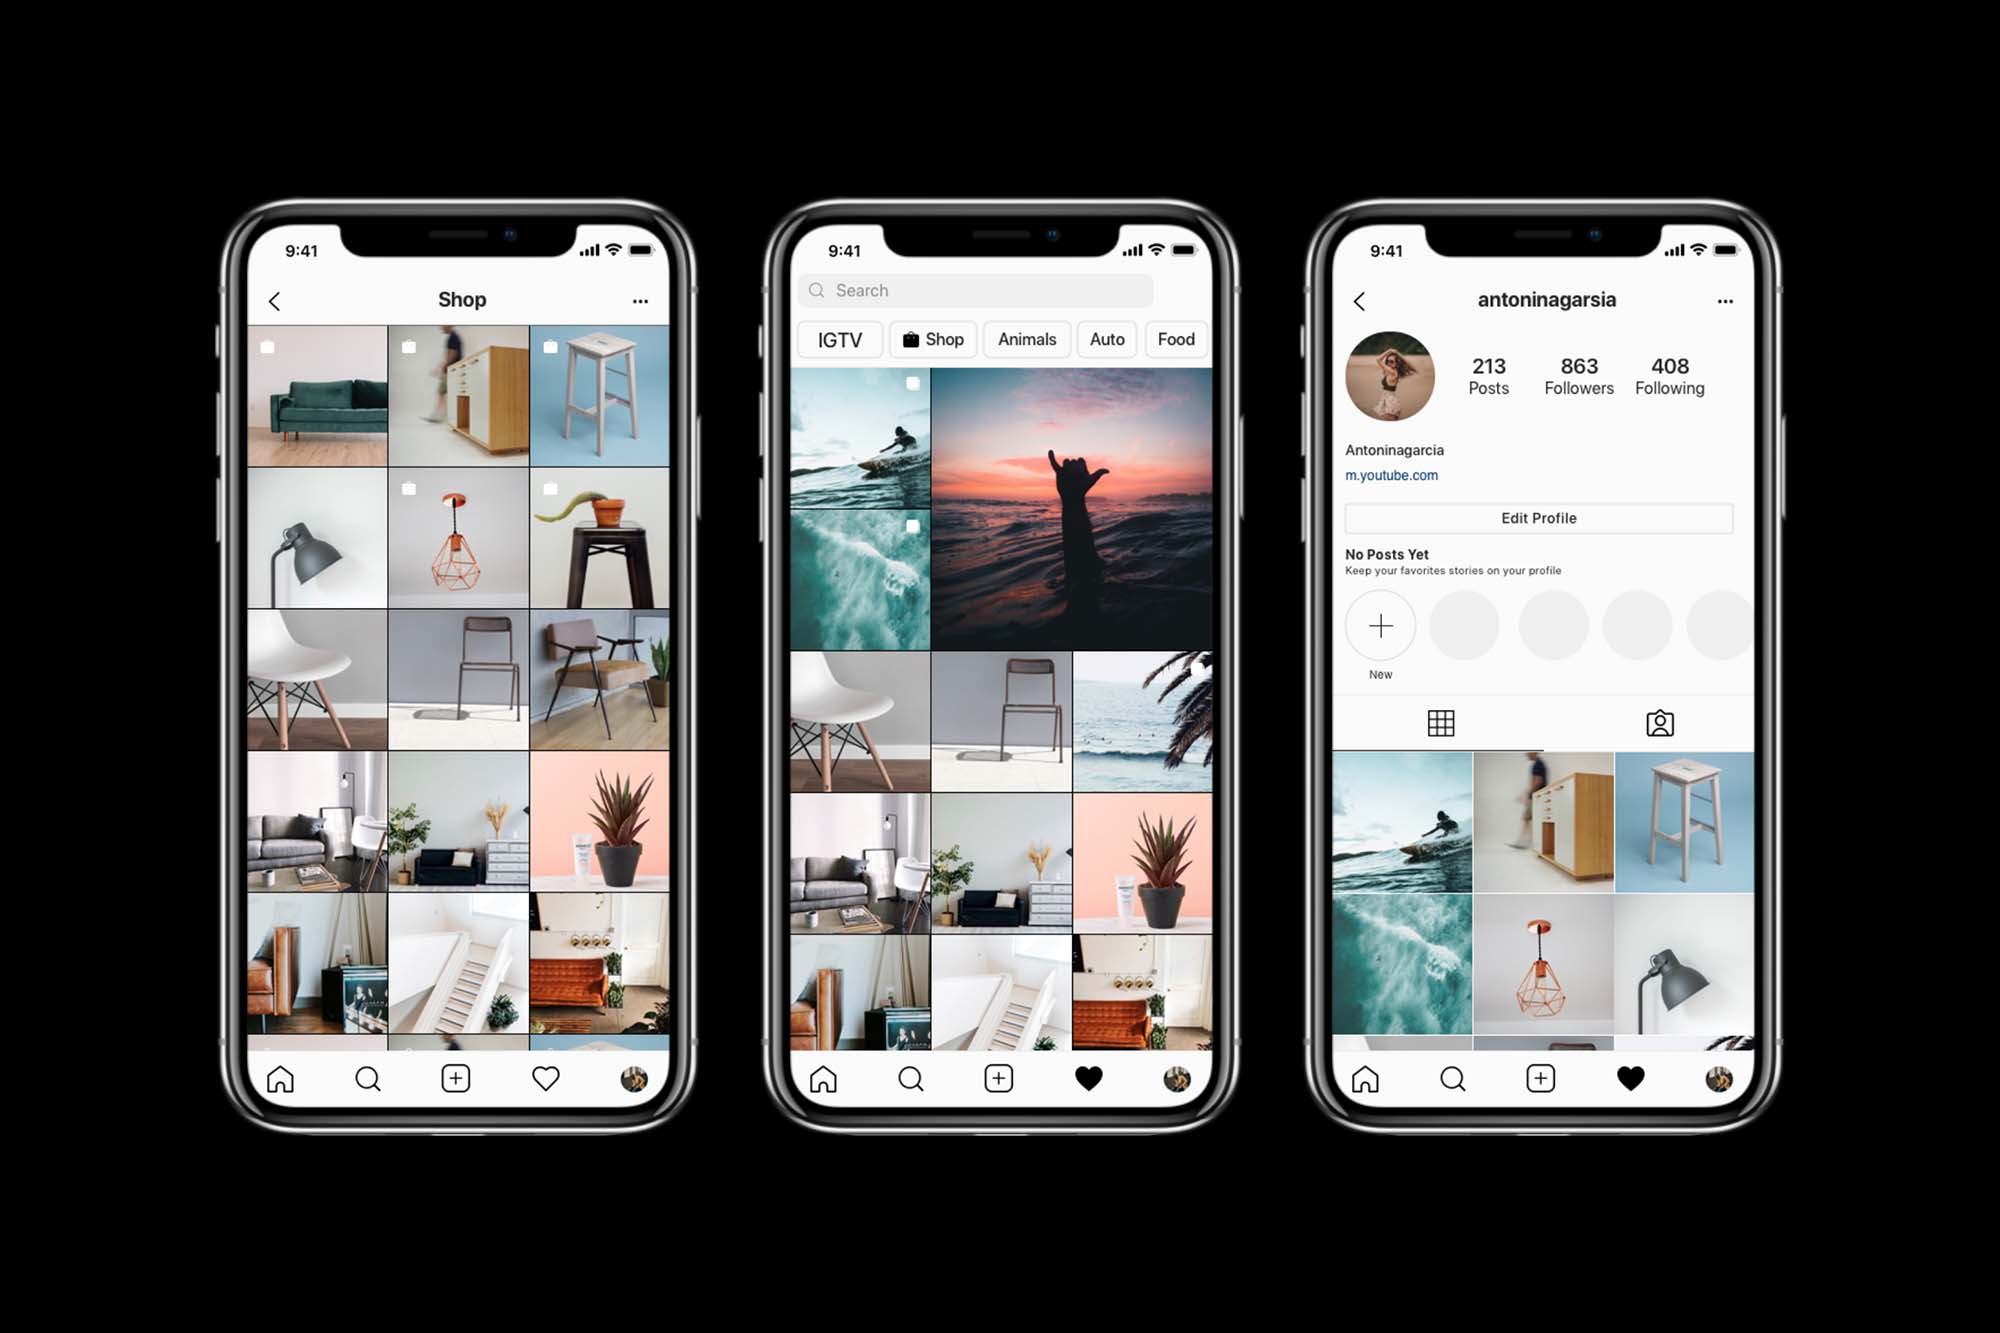Tap the New story circle button

(x=1380, y=625)
